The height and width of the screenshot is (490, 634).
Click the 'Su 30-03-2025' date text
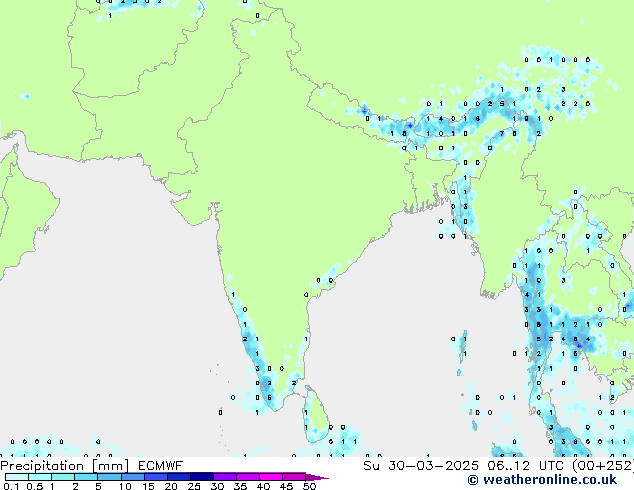[x=421, y=466]
